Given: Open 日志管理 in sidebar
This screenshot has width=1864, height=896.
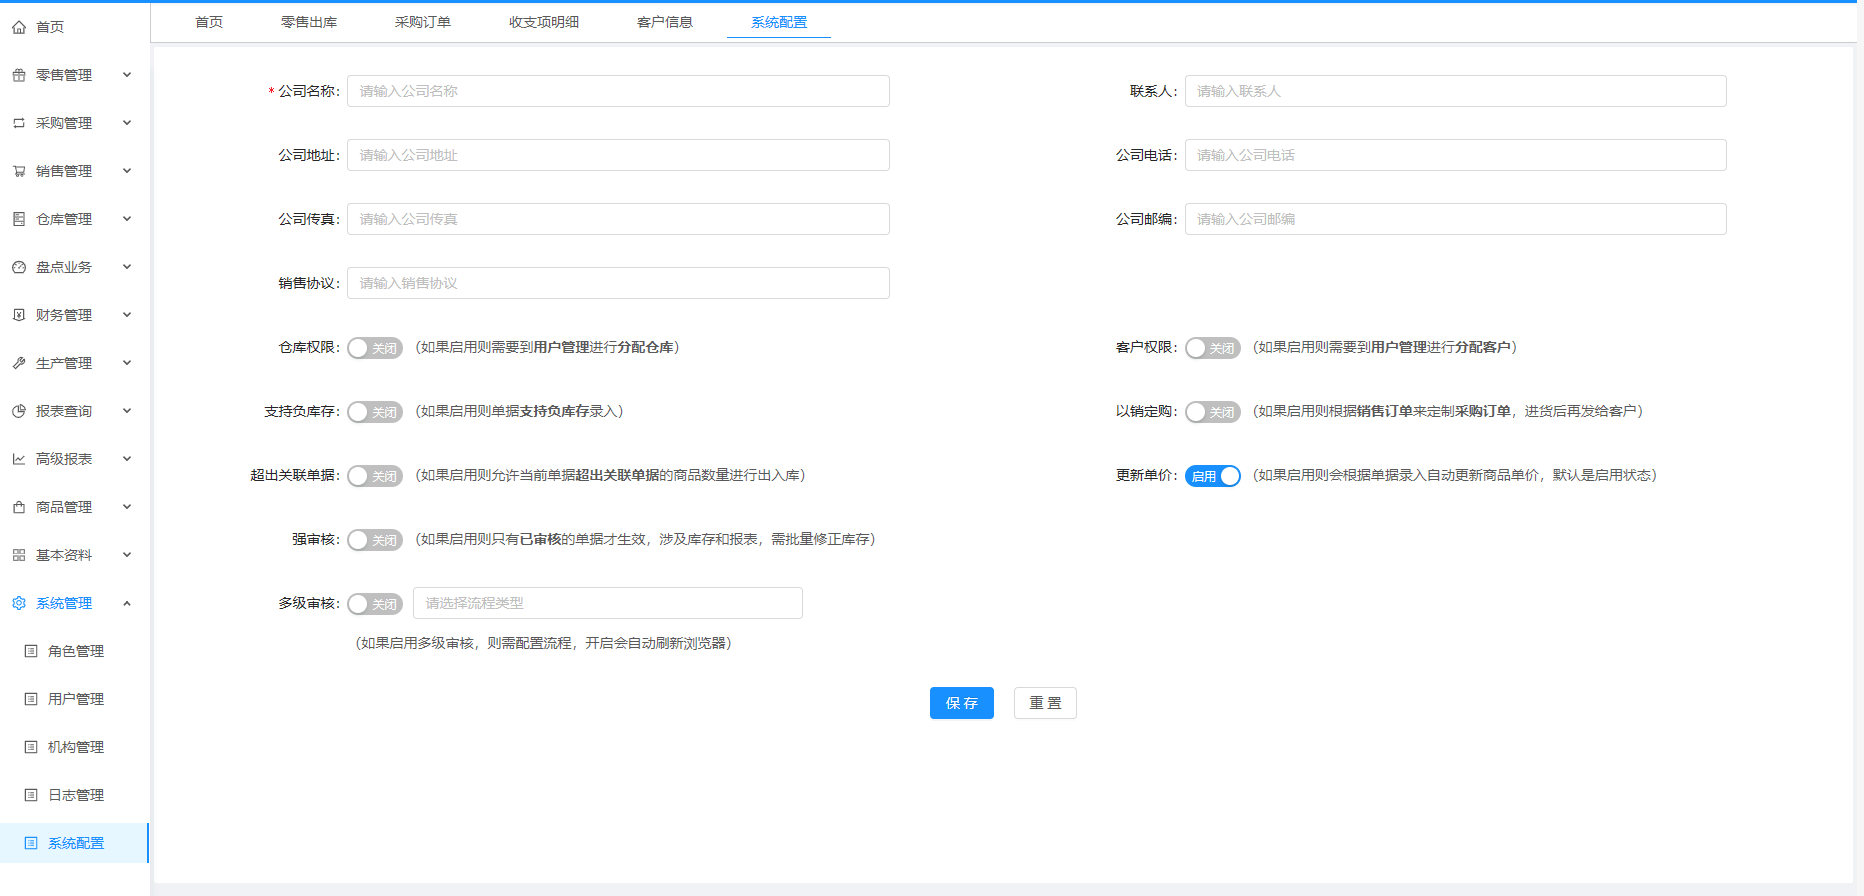Looking at the screenshot, I should [x=75, y=795].
